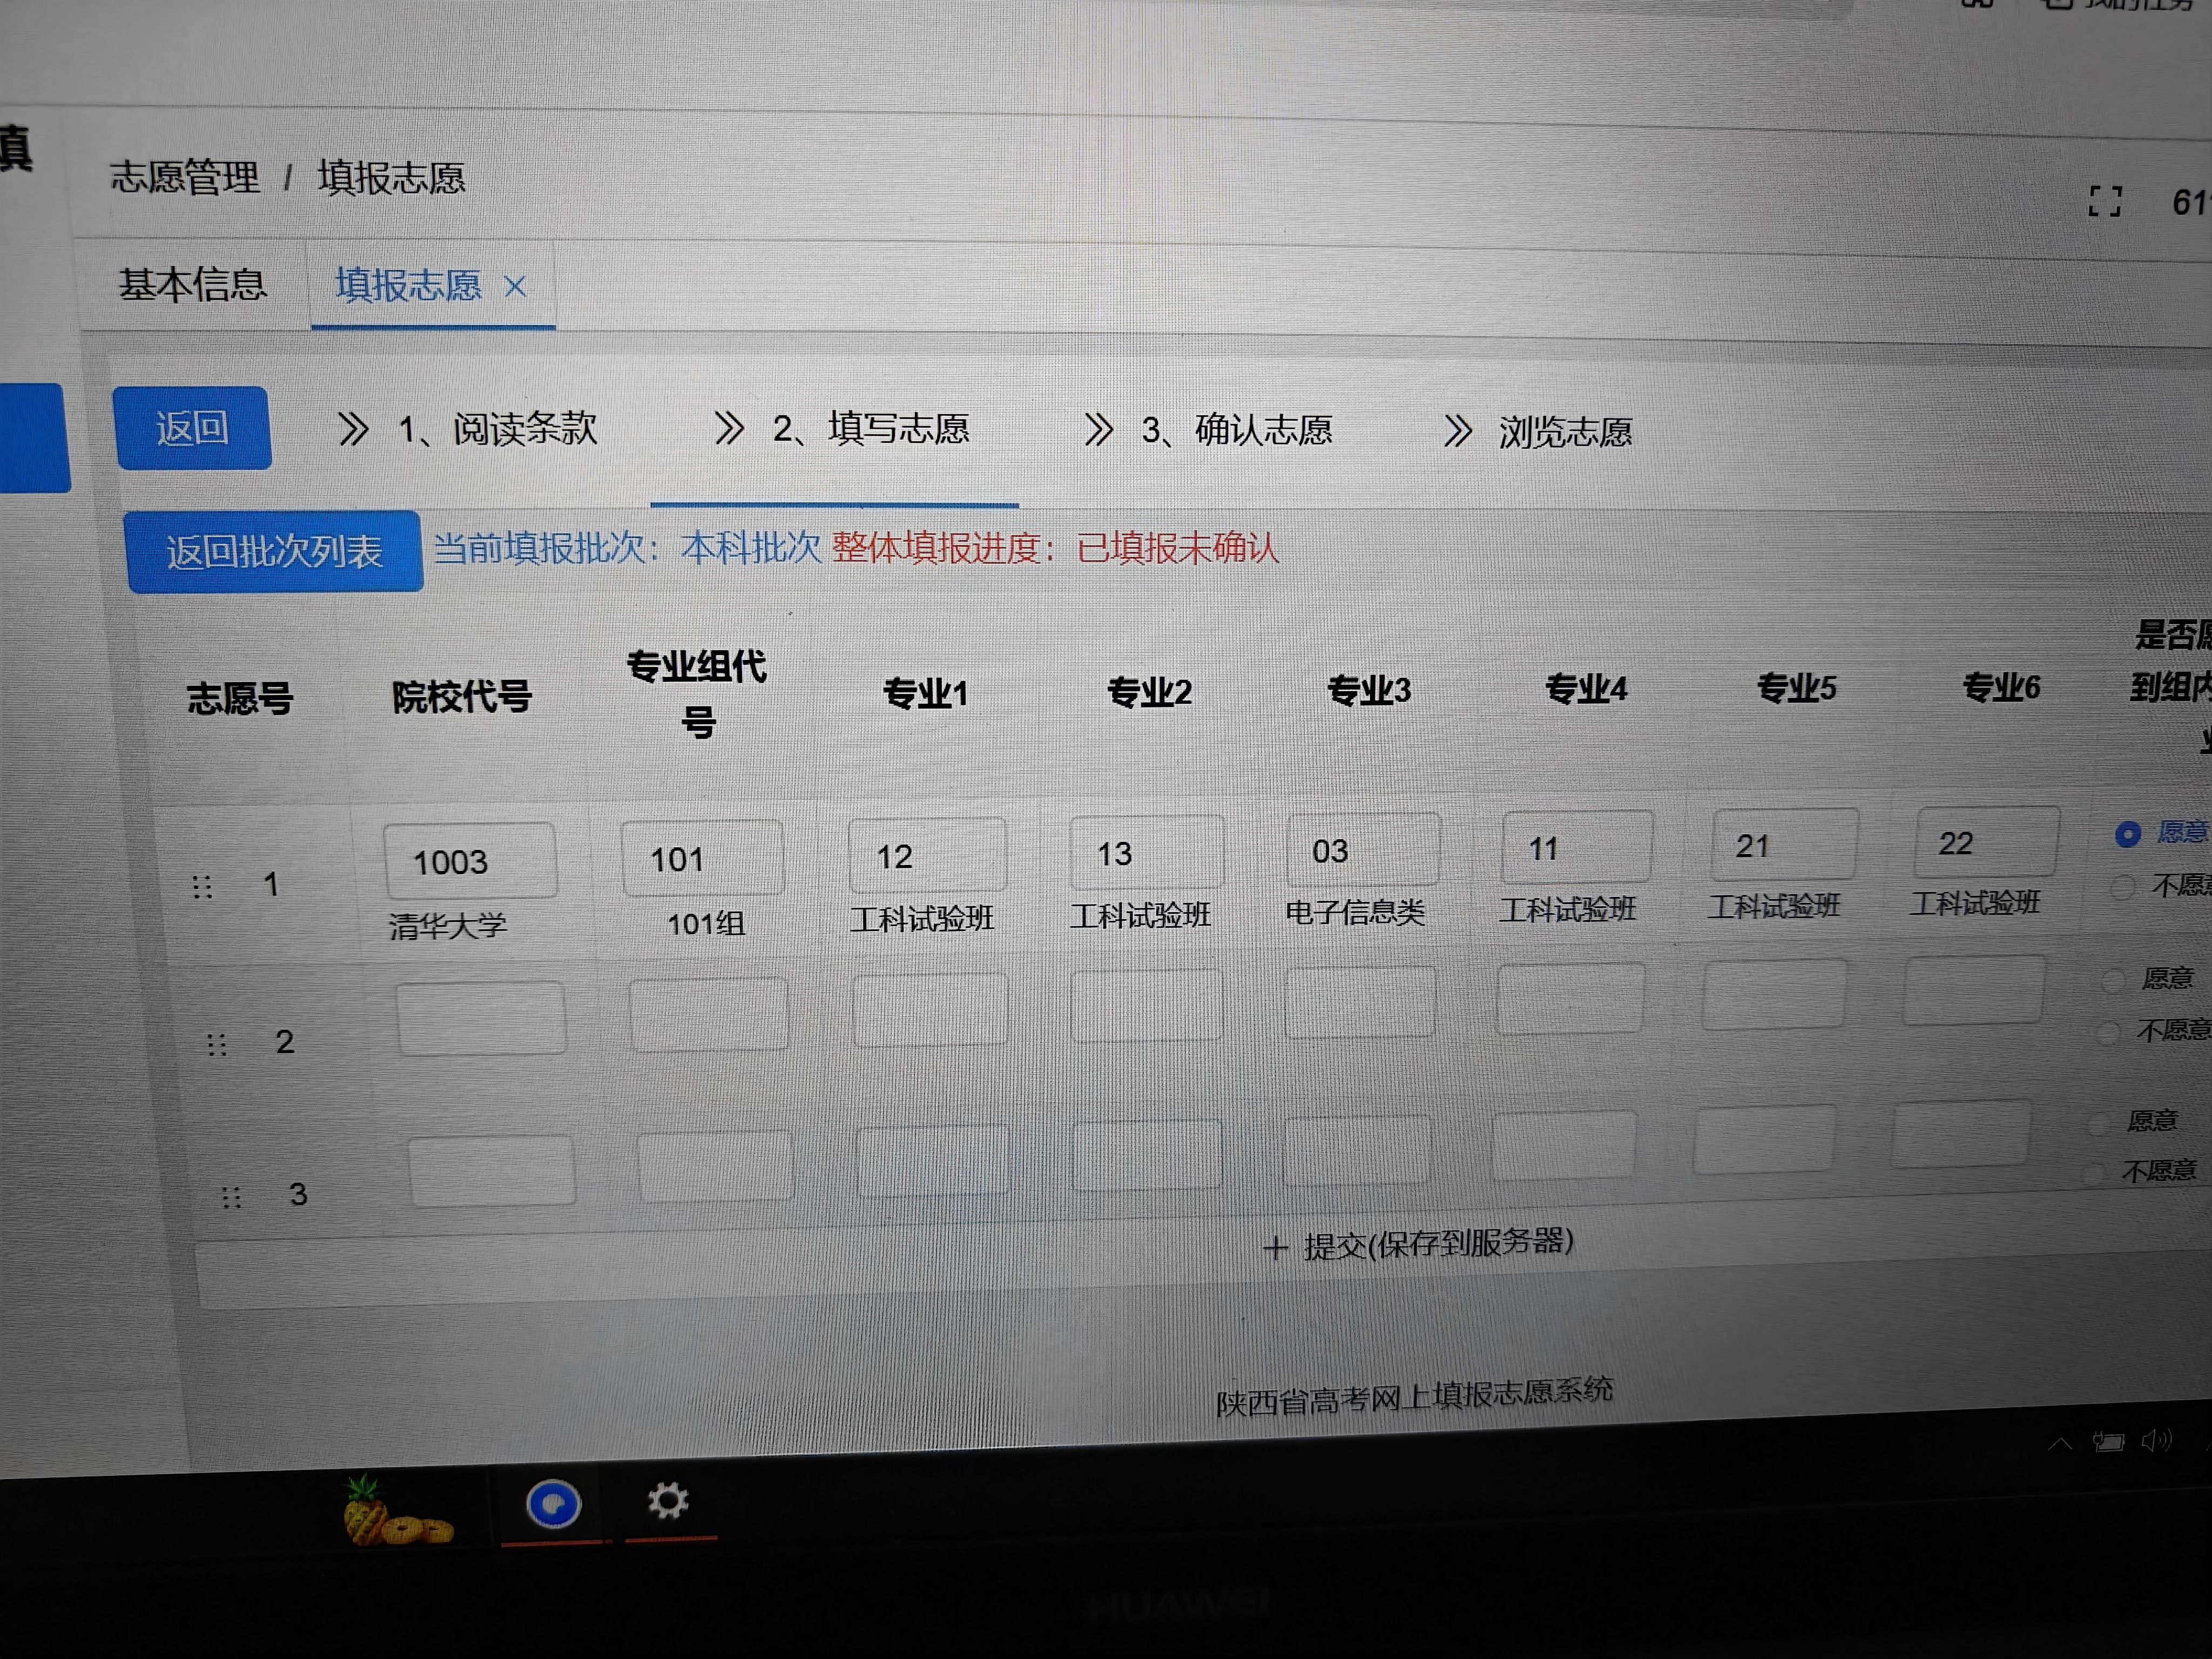Click the 清华大学 school name text

point(447,926)
